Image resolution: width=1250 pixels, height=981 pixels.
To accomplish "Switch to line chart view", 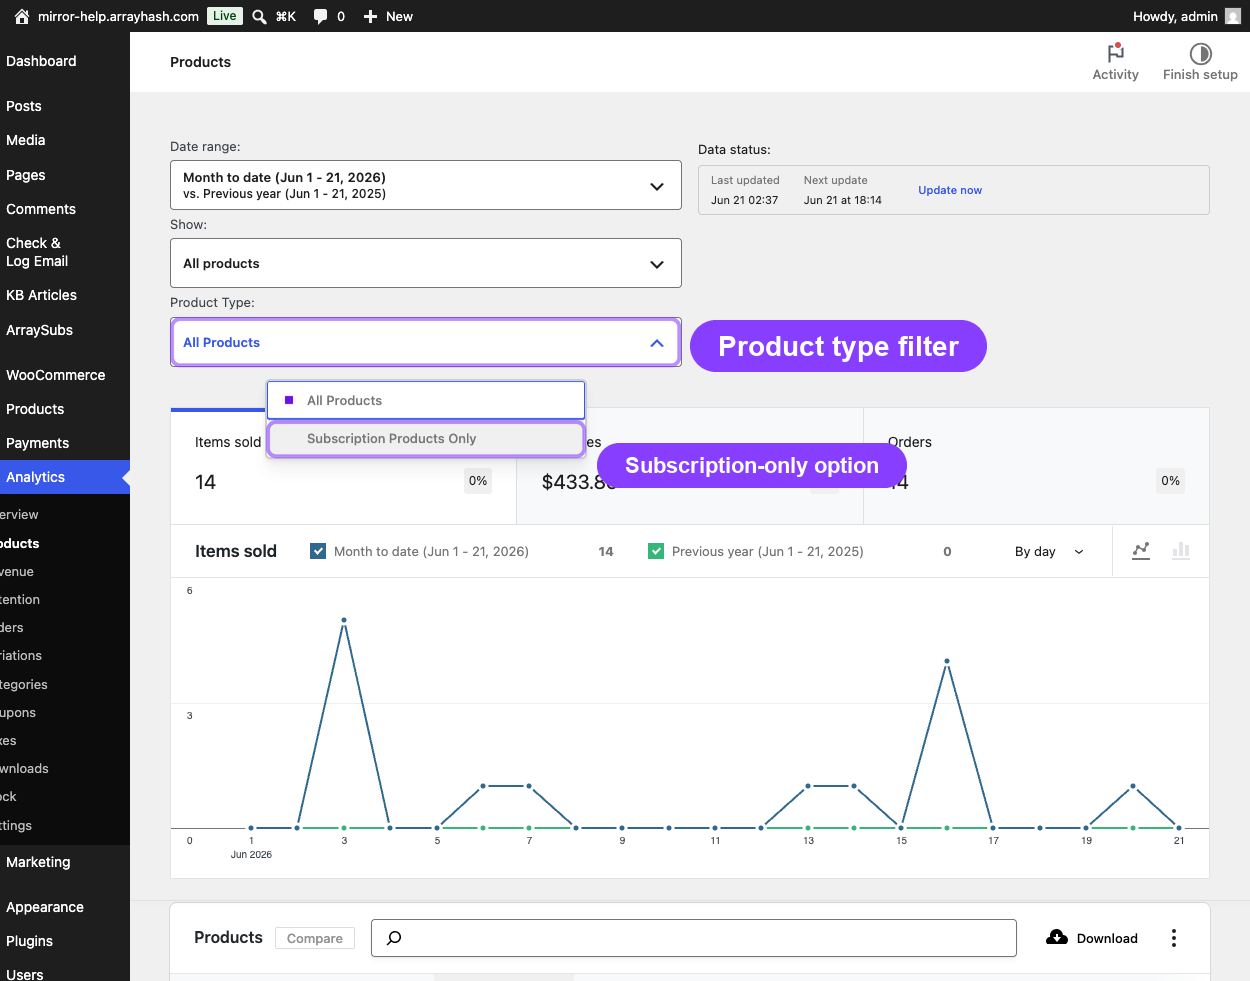I will pos(1141,551).
